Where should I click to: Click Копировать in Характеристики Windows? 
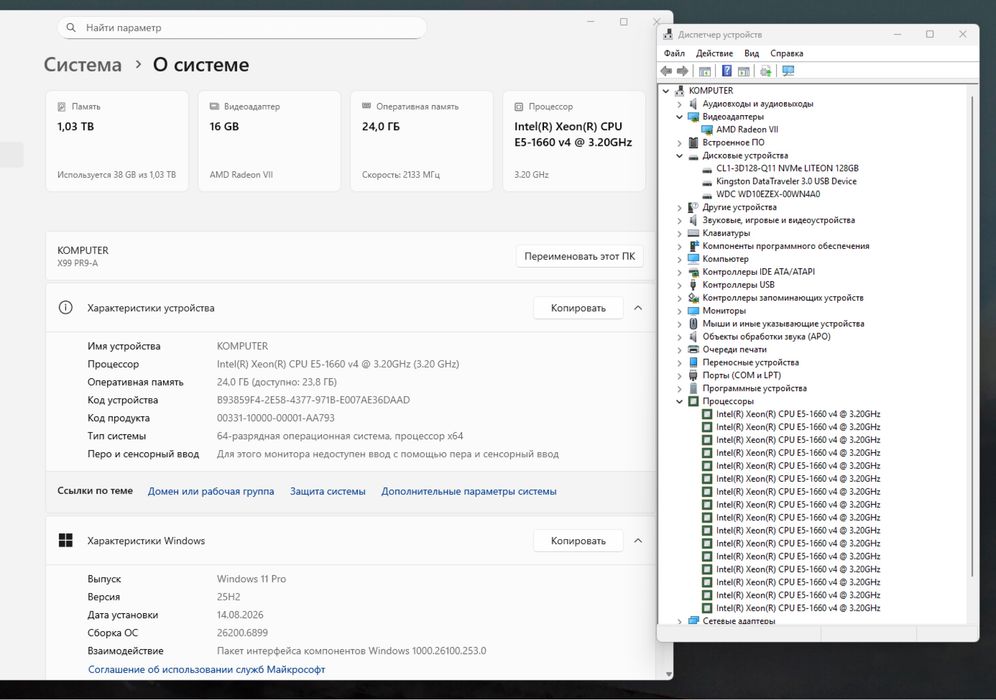[578, 541]
